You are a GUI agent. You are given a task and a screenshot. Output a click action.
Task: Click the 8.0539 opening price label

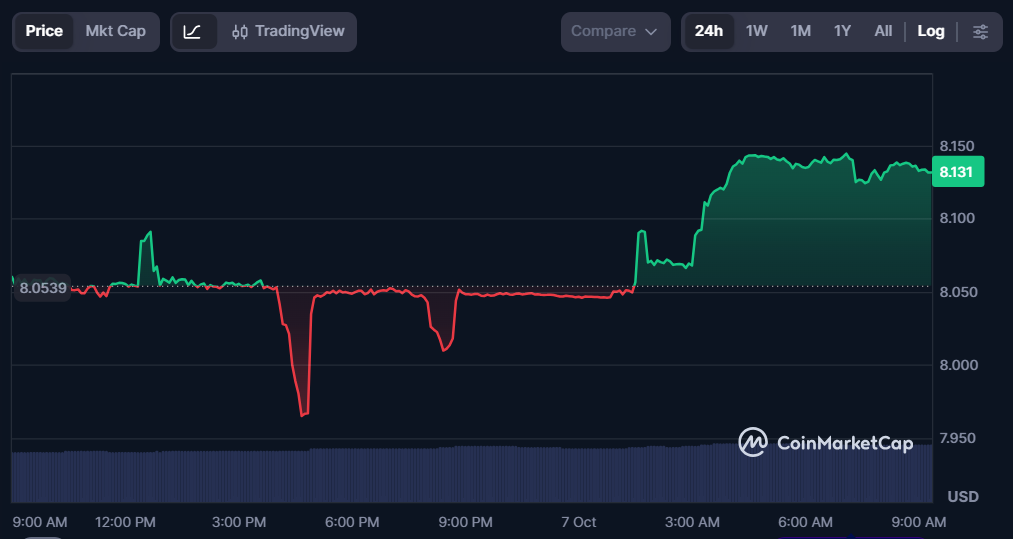click(43, 288)
